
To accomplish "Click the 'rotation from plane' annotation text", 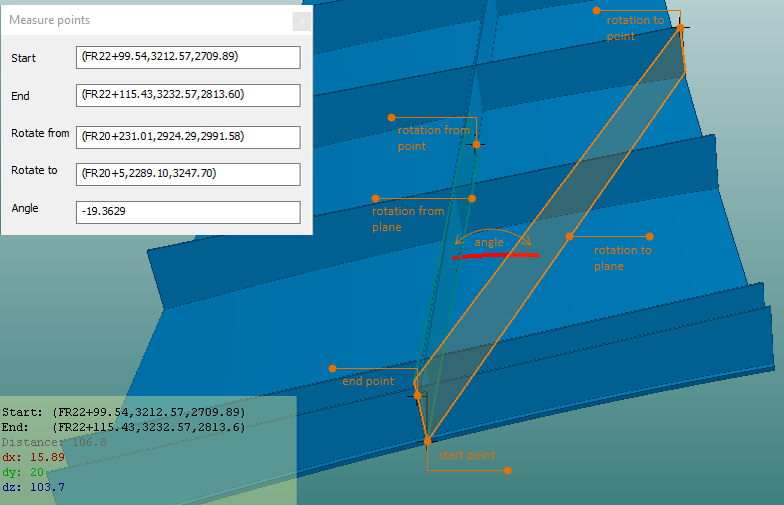I will tap(408, 219).
